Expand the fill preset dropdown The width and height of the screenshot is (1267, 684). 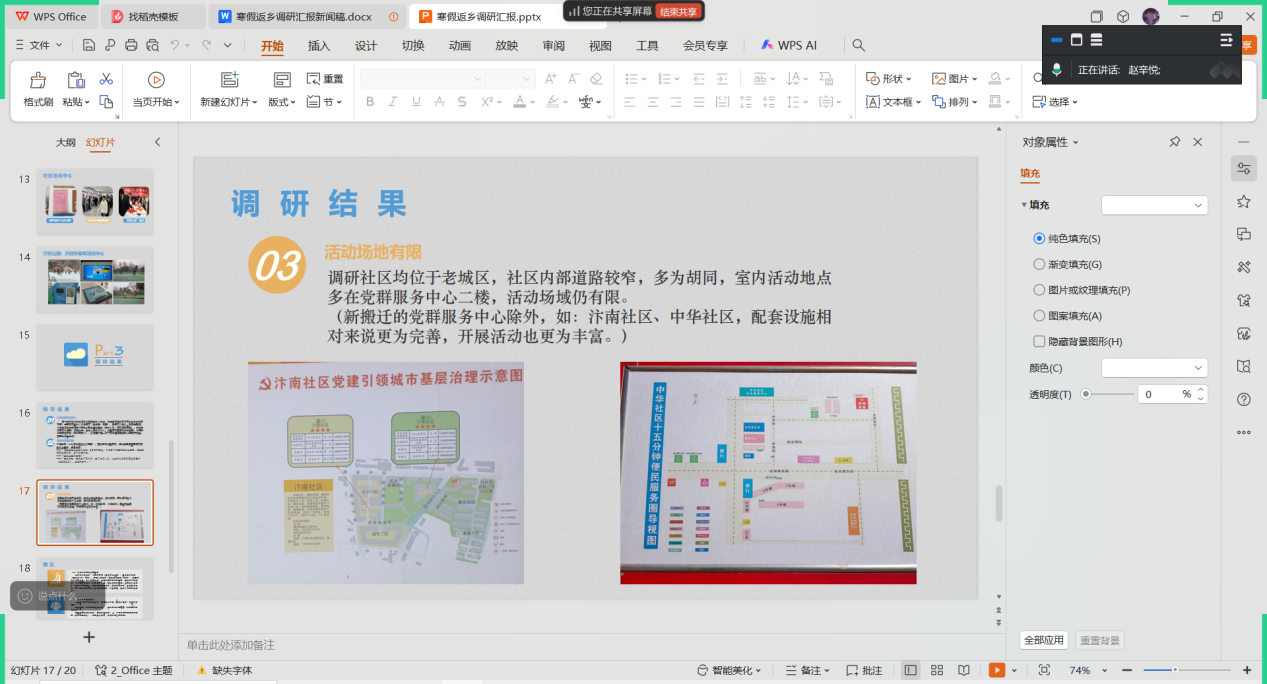tap(1154, 205)
